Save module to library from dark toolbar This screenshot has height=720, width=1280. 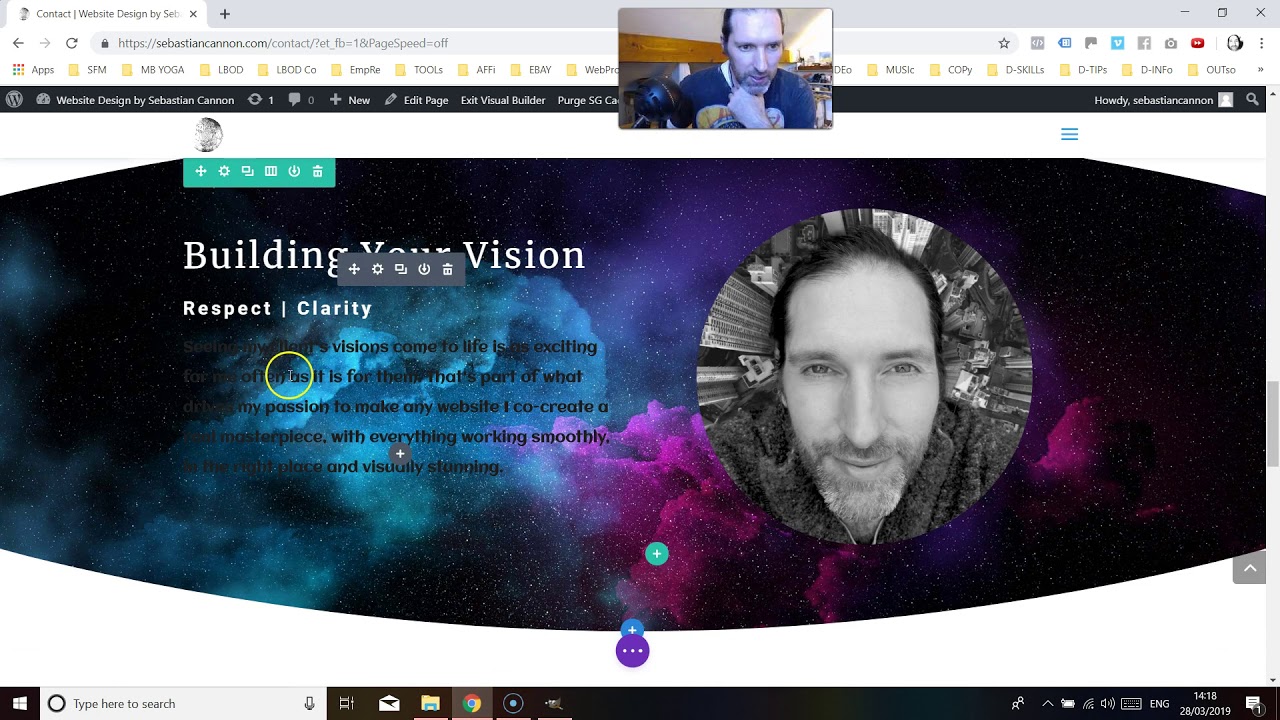(424, 269)
